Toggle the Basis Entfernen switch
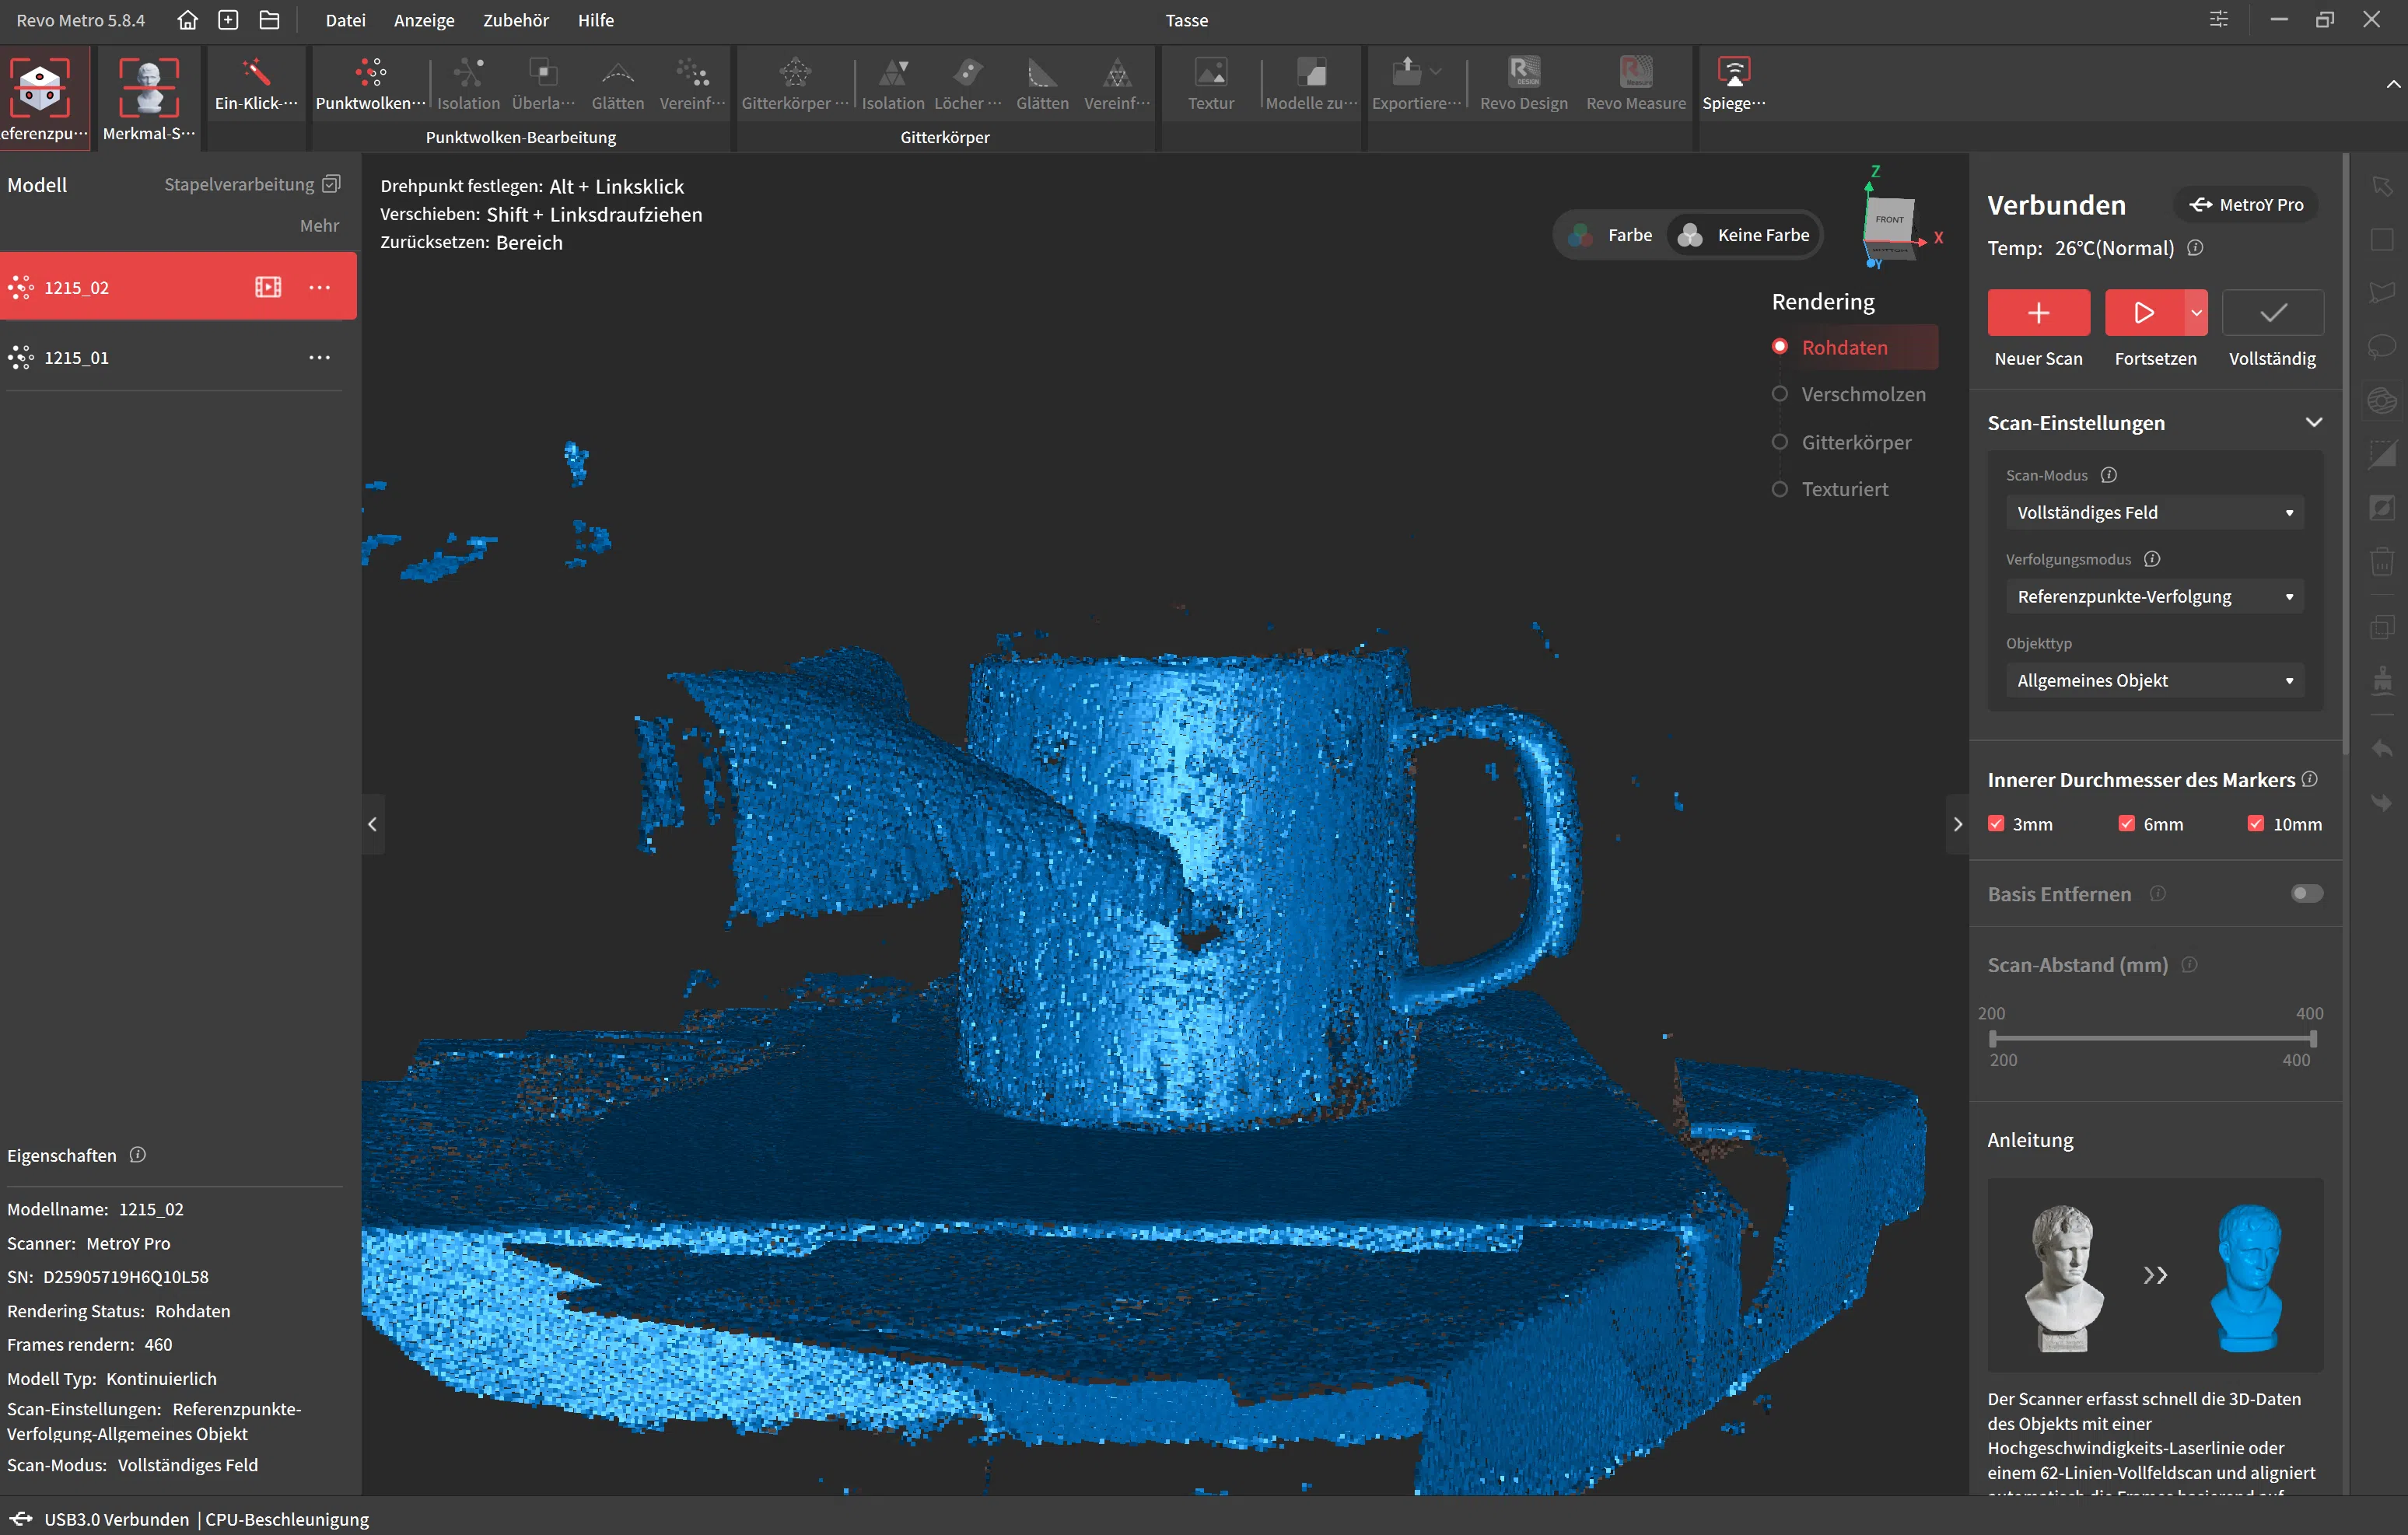This screenshot has width=2408, height=1535. point(2306,893)
